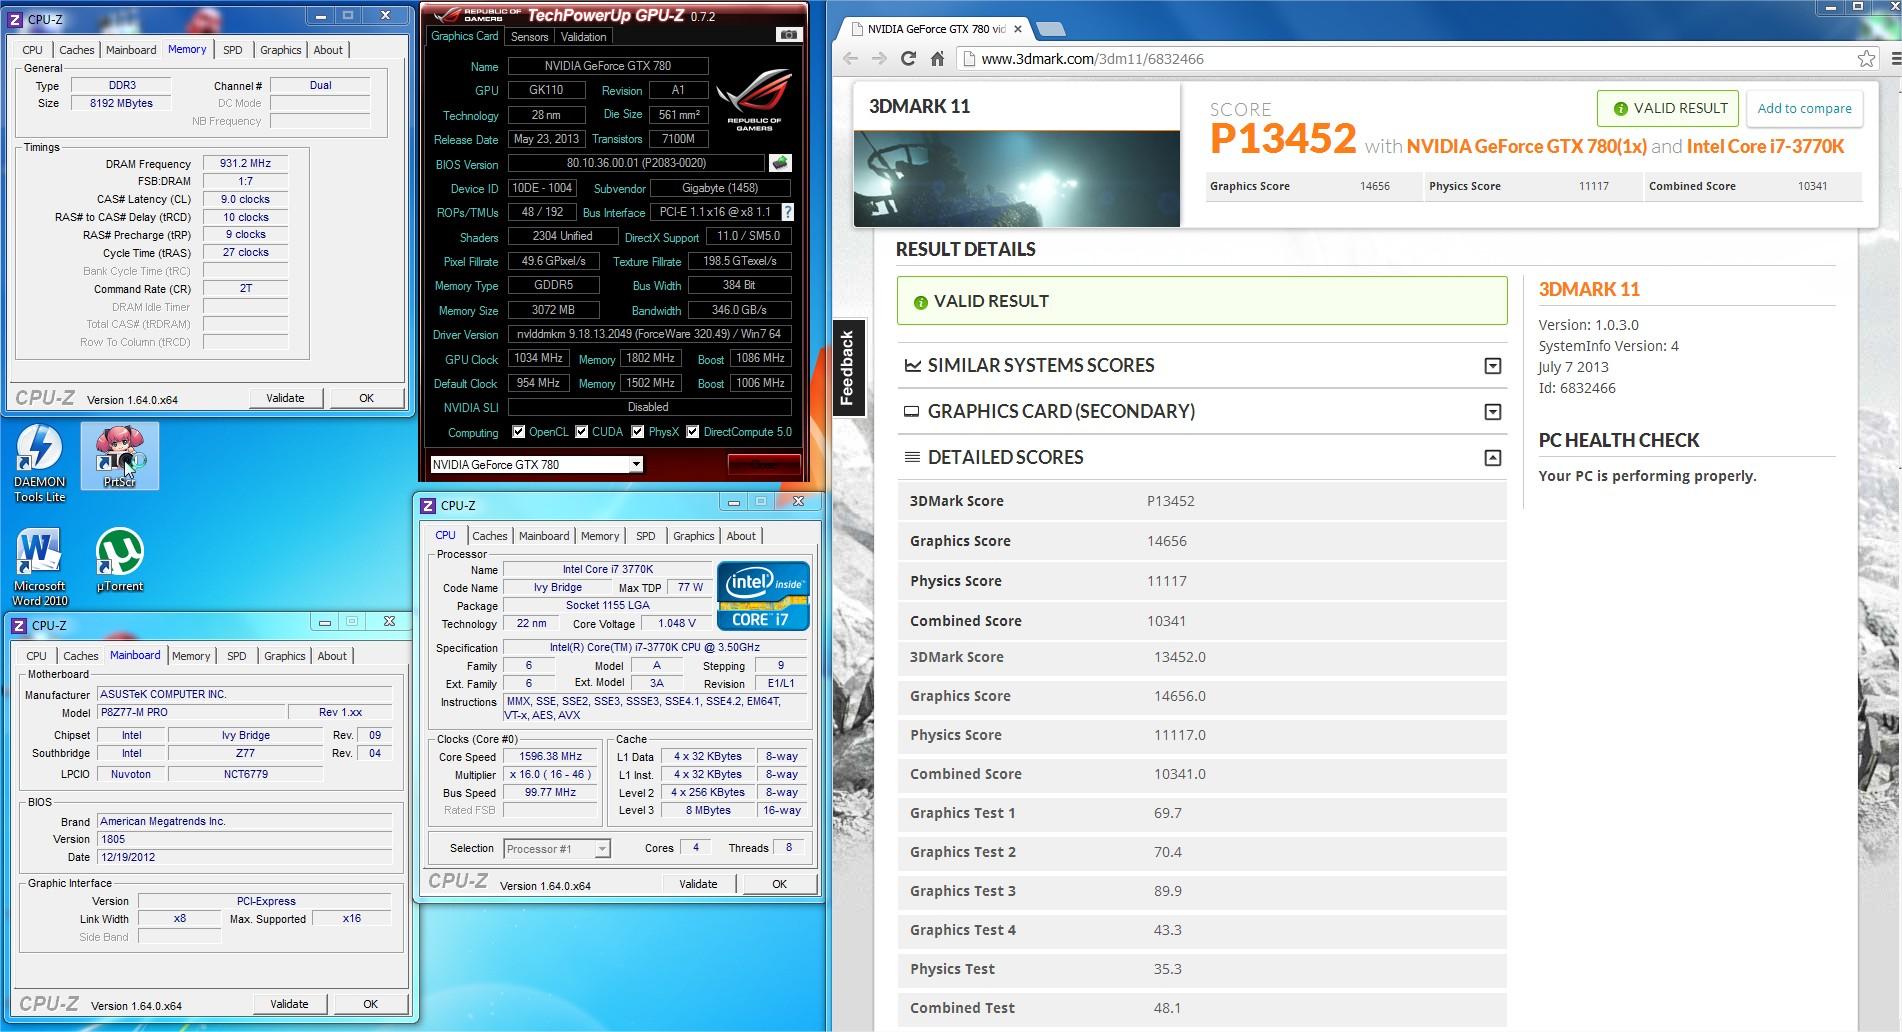Click the GPU-Z Driver Version field
Screen dimensions: 1902x1032
pos(649,335)
